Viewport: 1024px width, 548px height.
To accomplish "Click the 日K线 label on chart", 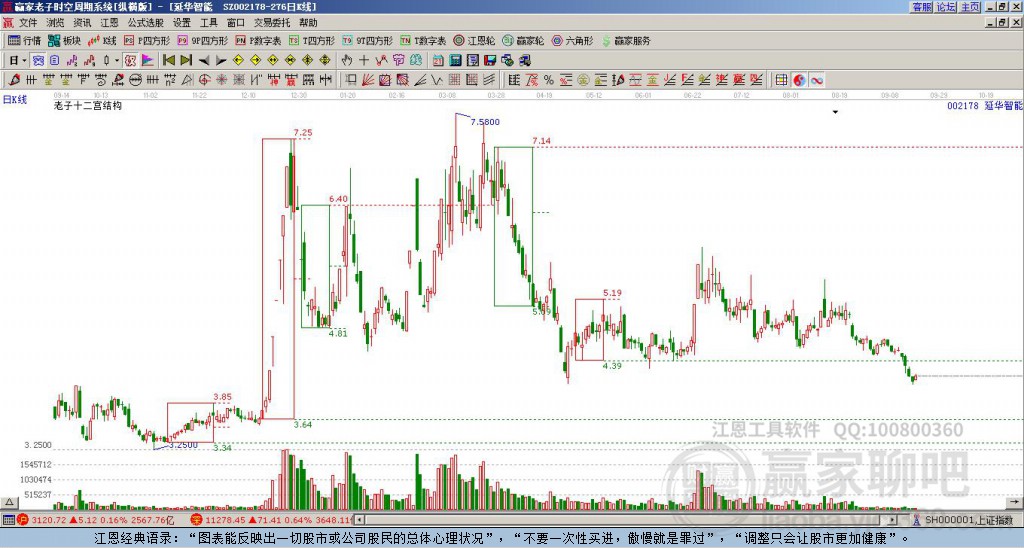I will [15, 100].
